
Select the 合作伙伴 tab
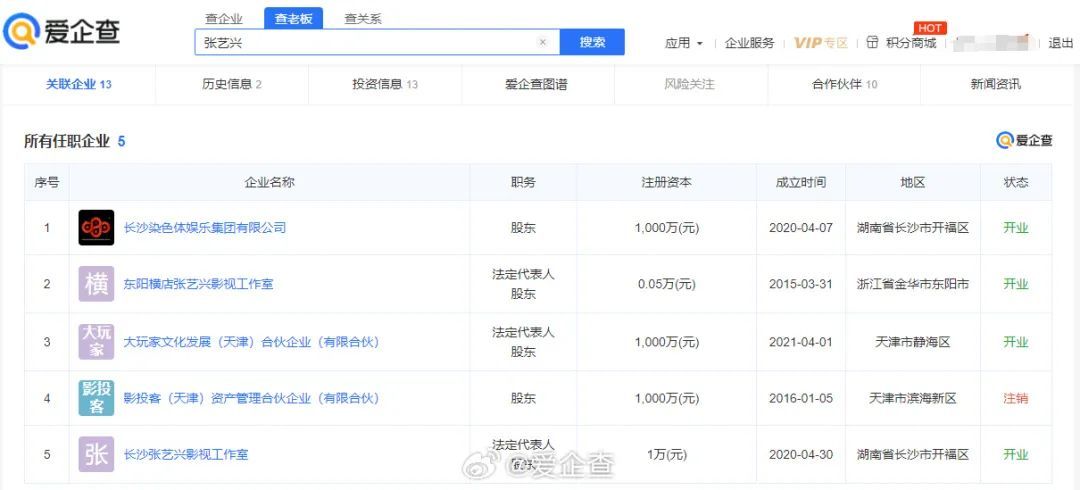pos(844,84)
